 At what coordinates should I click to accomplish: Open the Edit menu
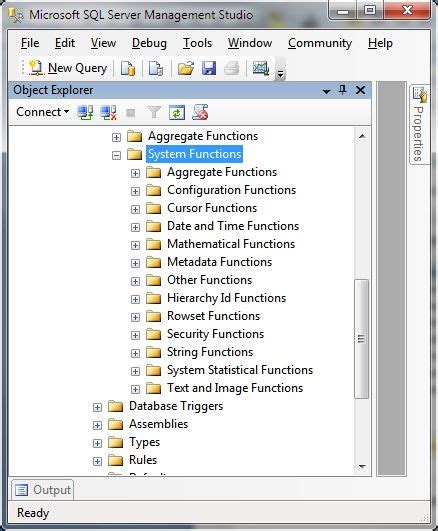(x=65, y=43)
